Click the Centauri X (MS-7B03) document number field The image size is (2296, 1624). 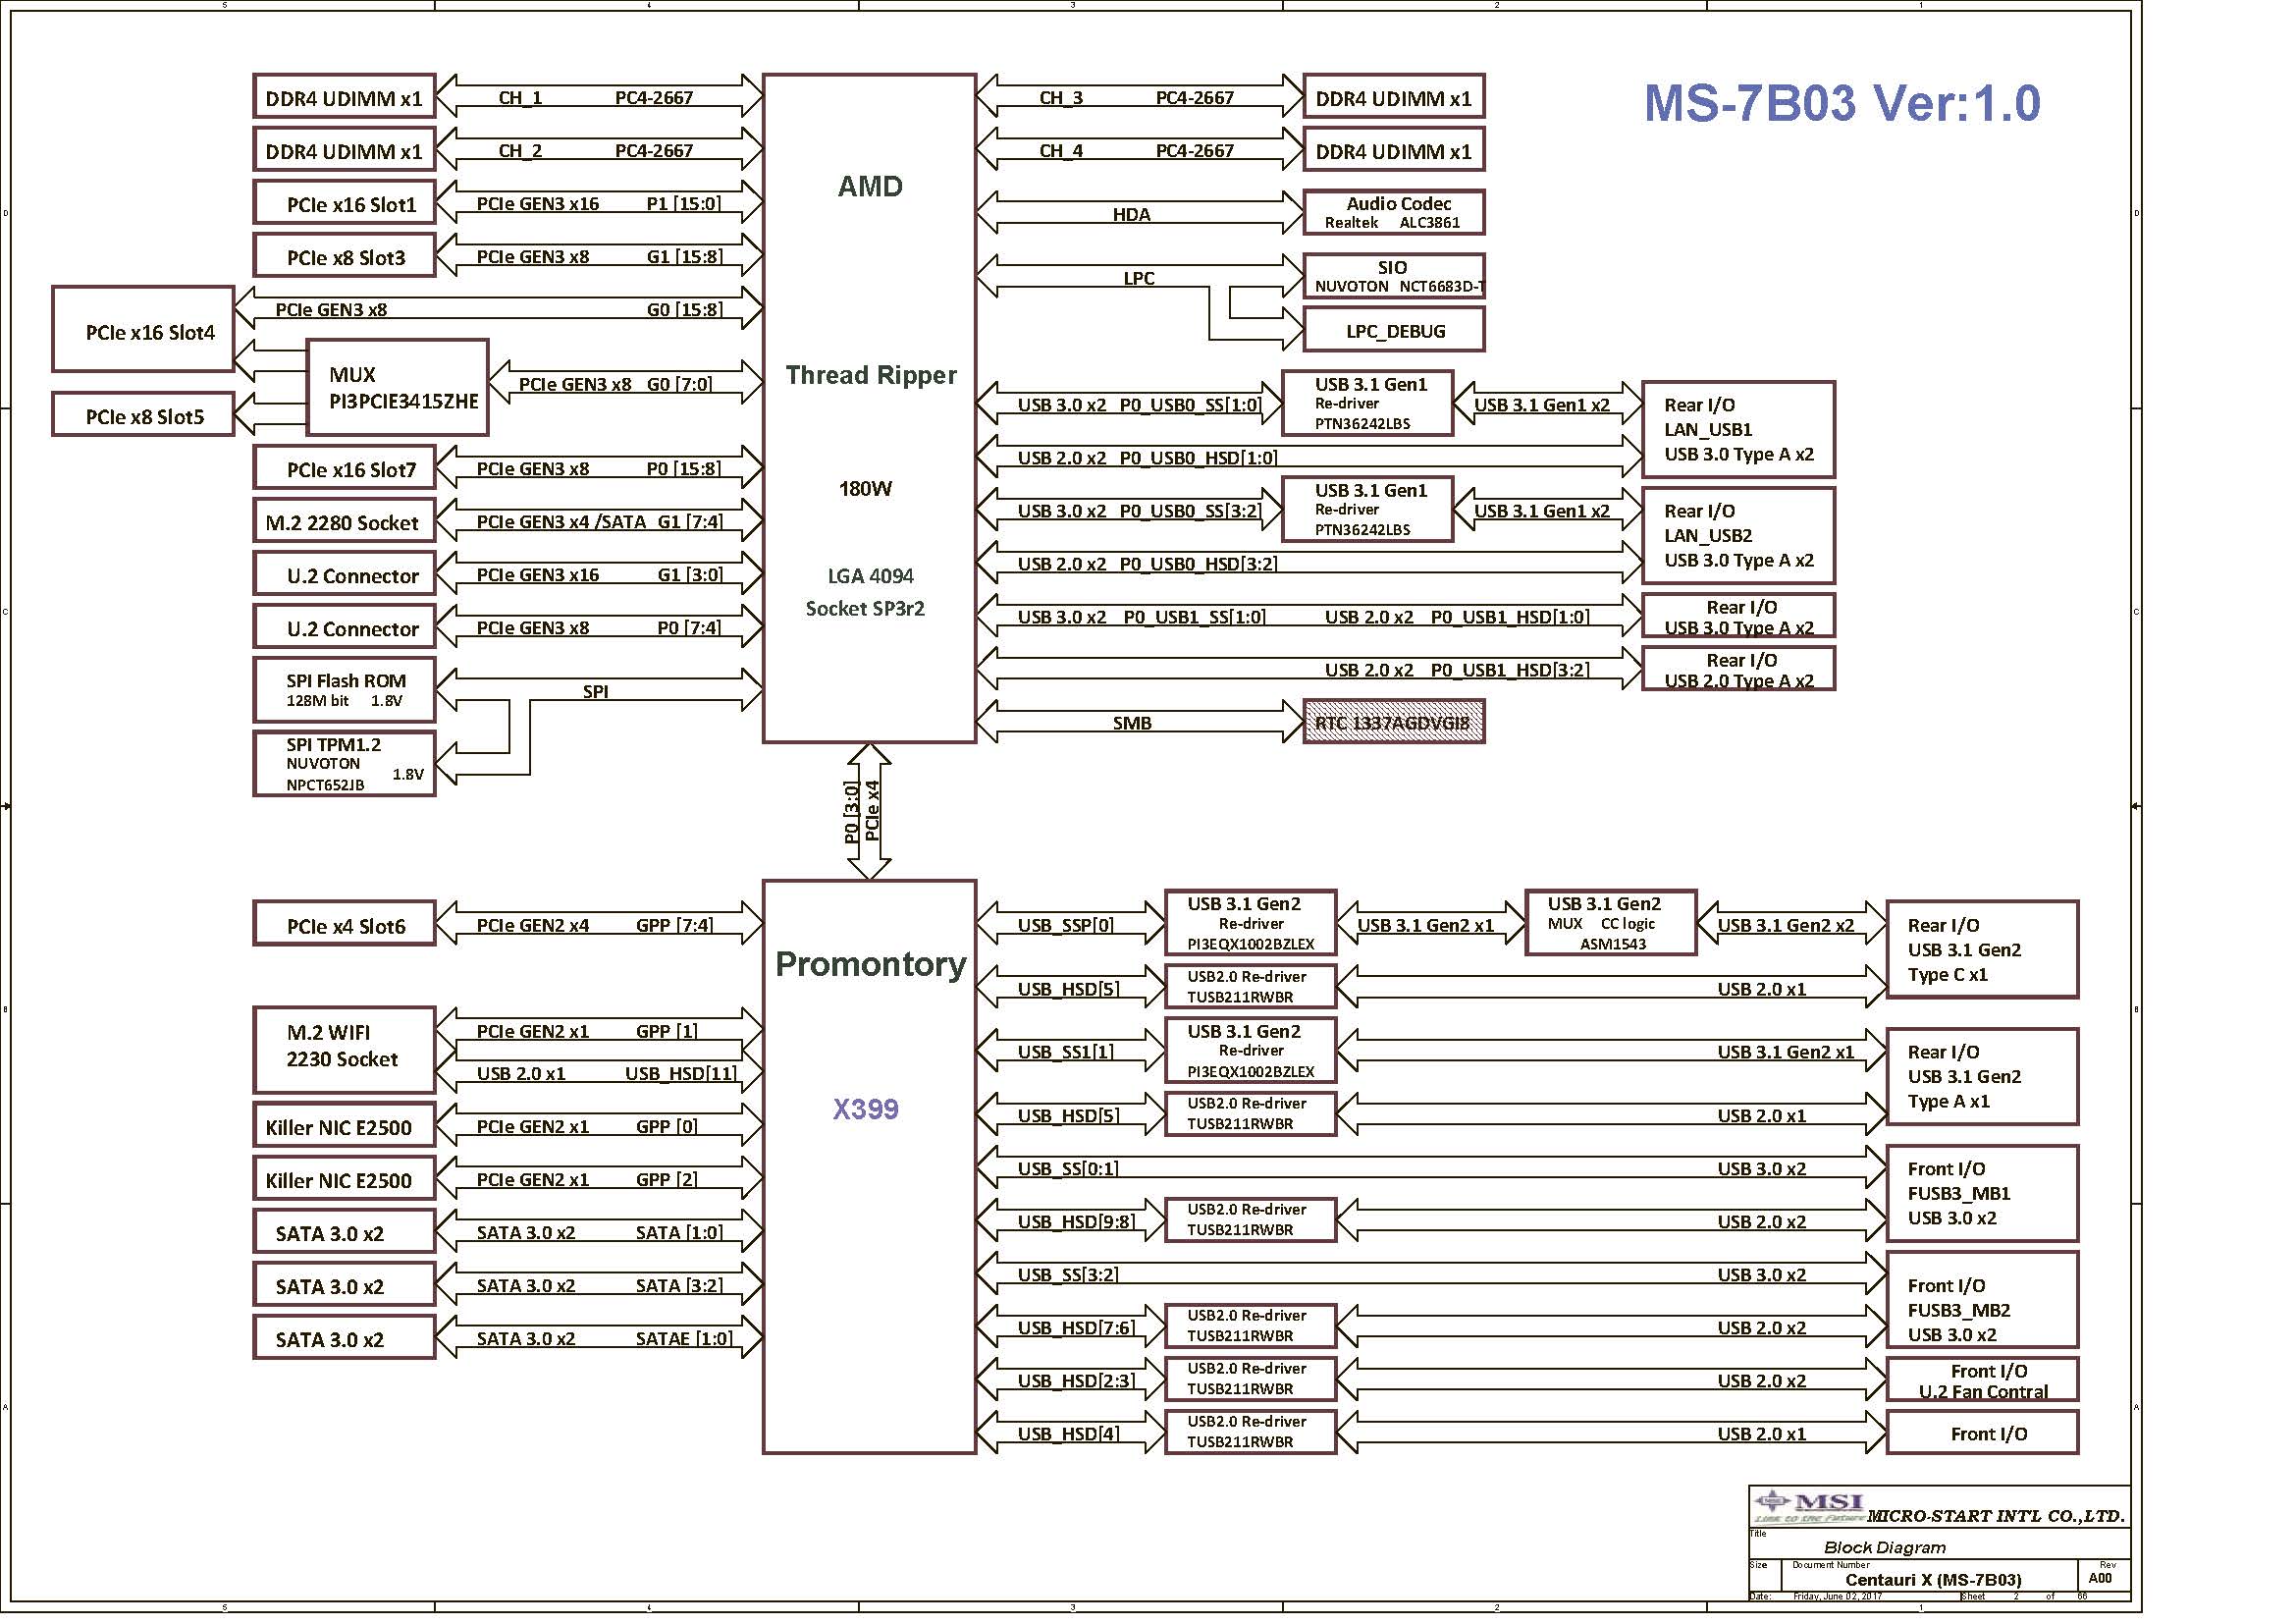[1932, 1580]
